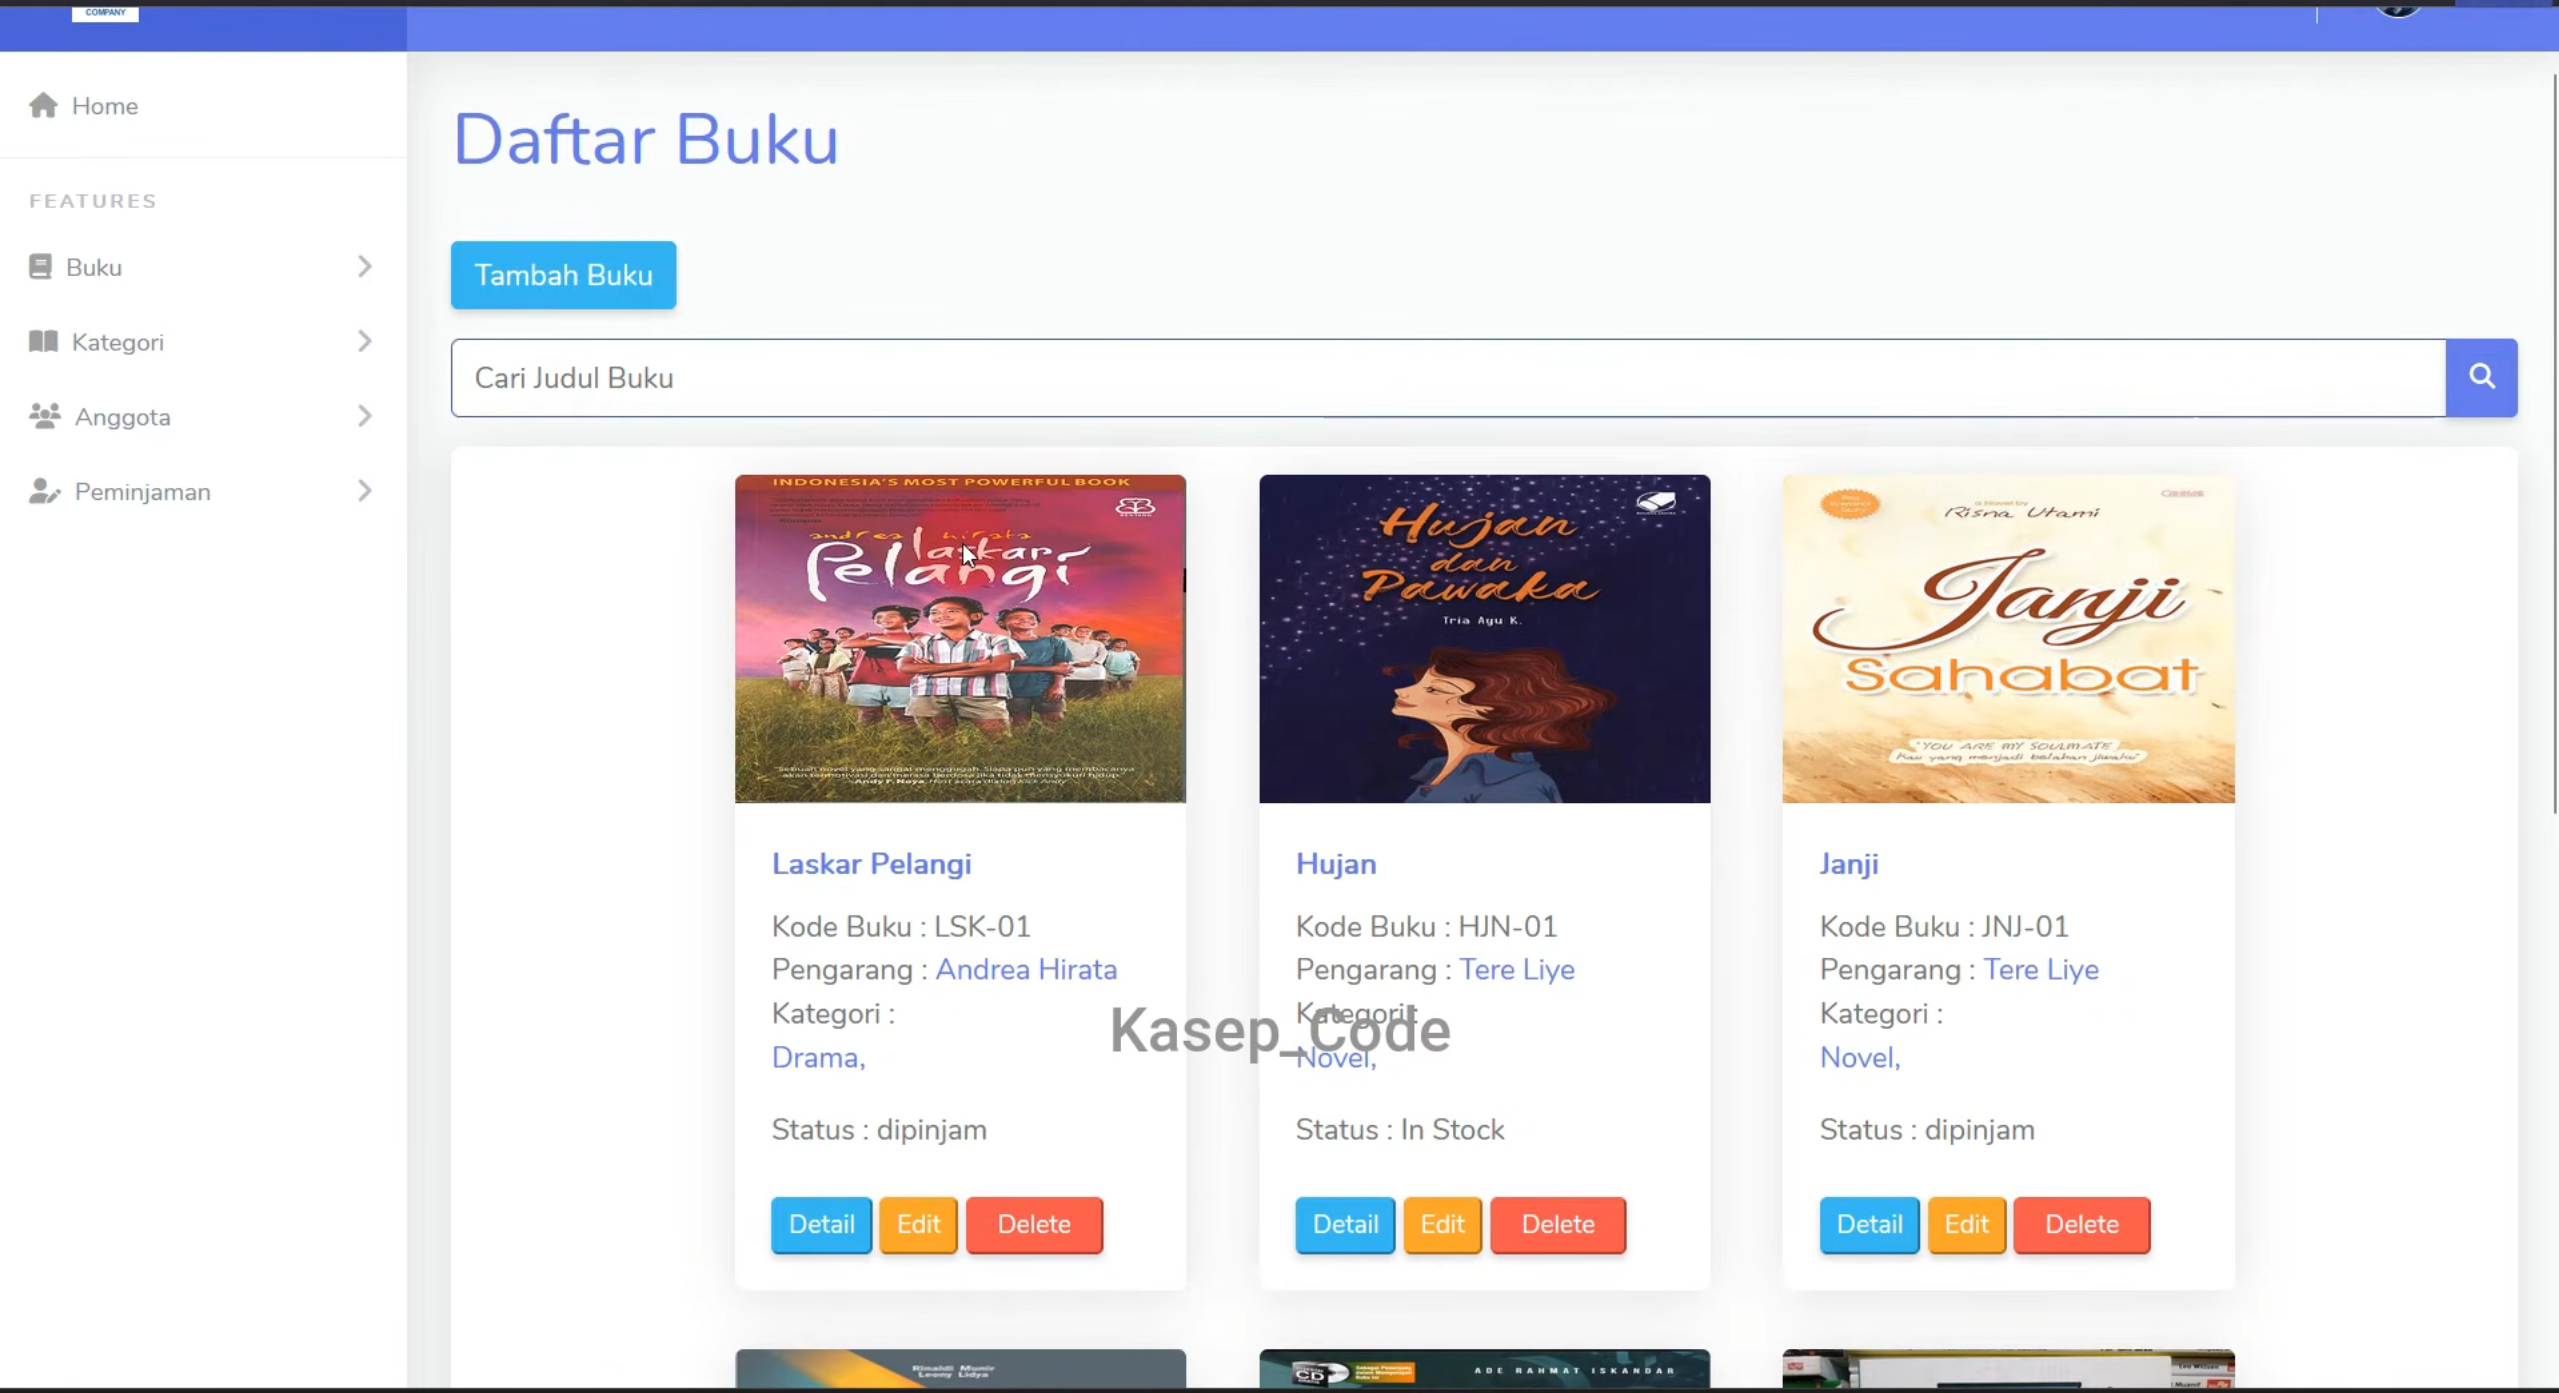Click the Andrea Hirata author link
The image size is (2559, 1393).
point(1026,969)
